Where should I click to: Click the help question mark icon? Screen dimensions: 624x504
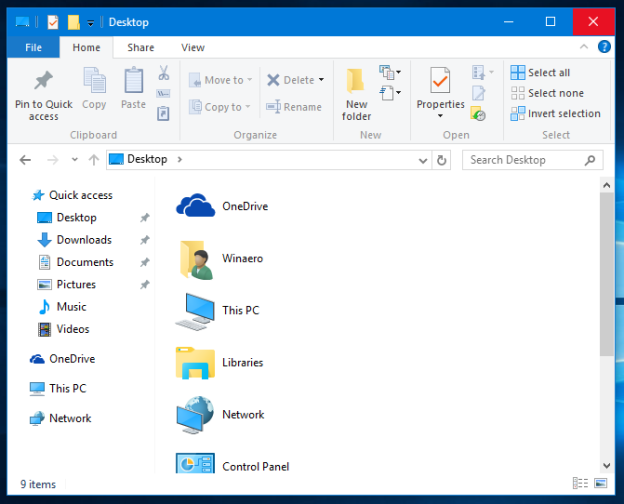(x=604, y=47)
